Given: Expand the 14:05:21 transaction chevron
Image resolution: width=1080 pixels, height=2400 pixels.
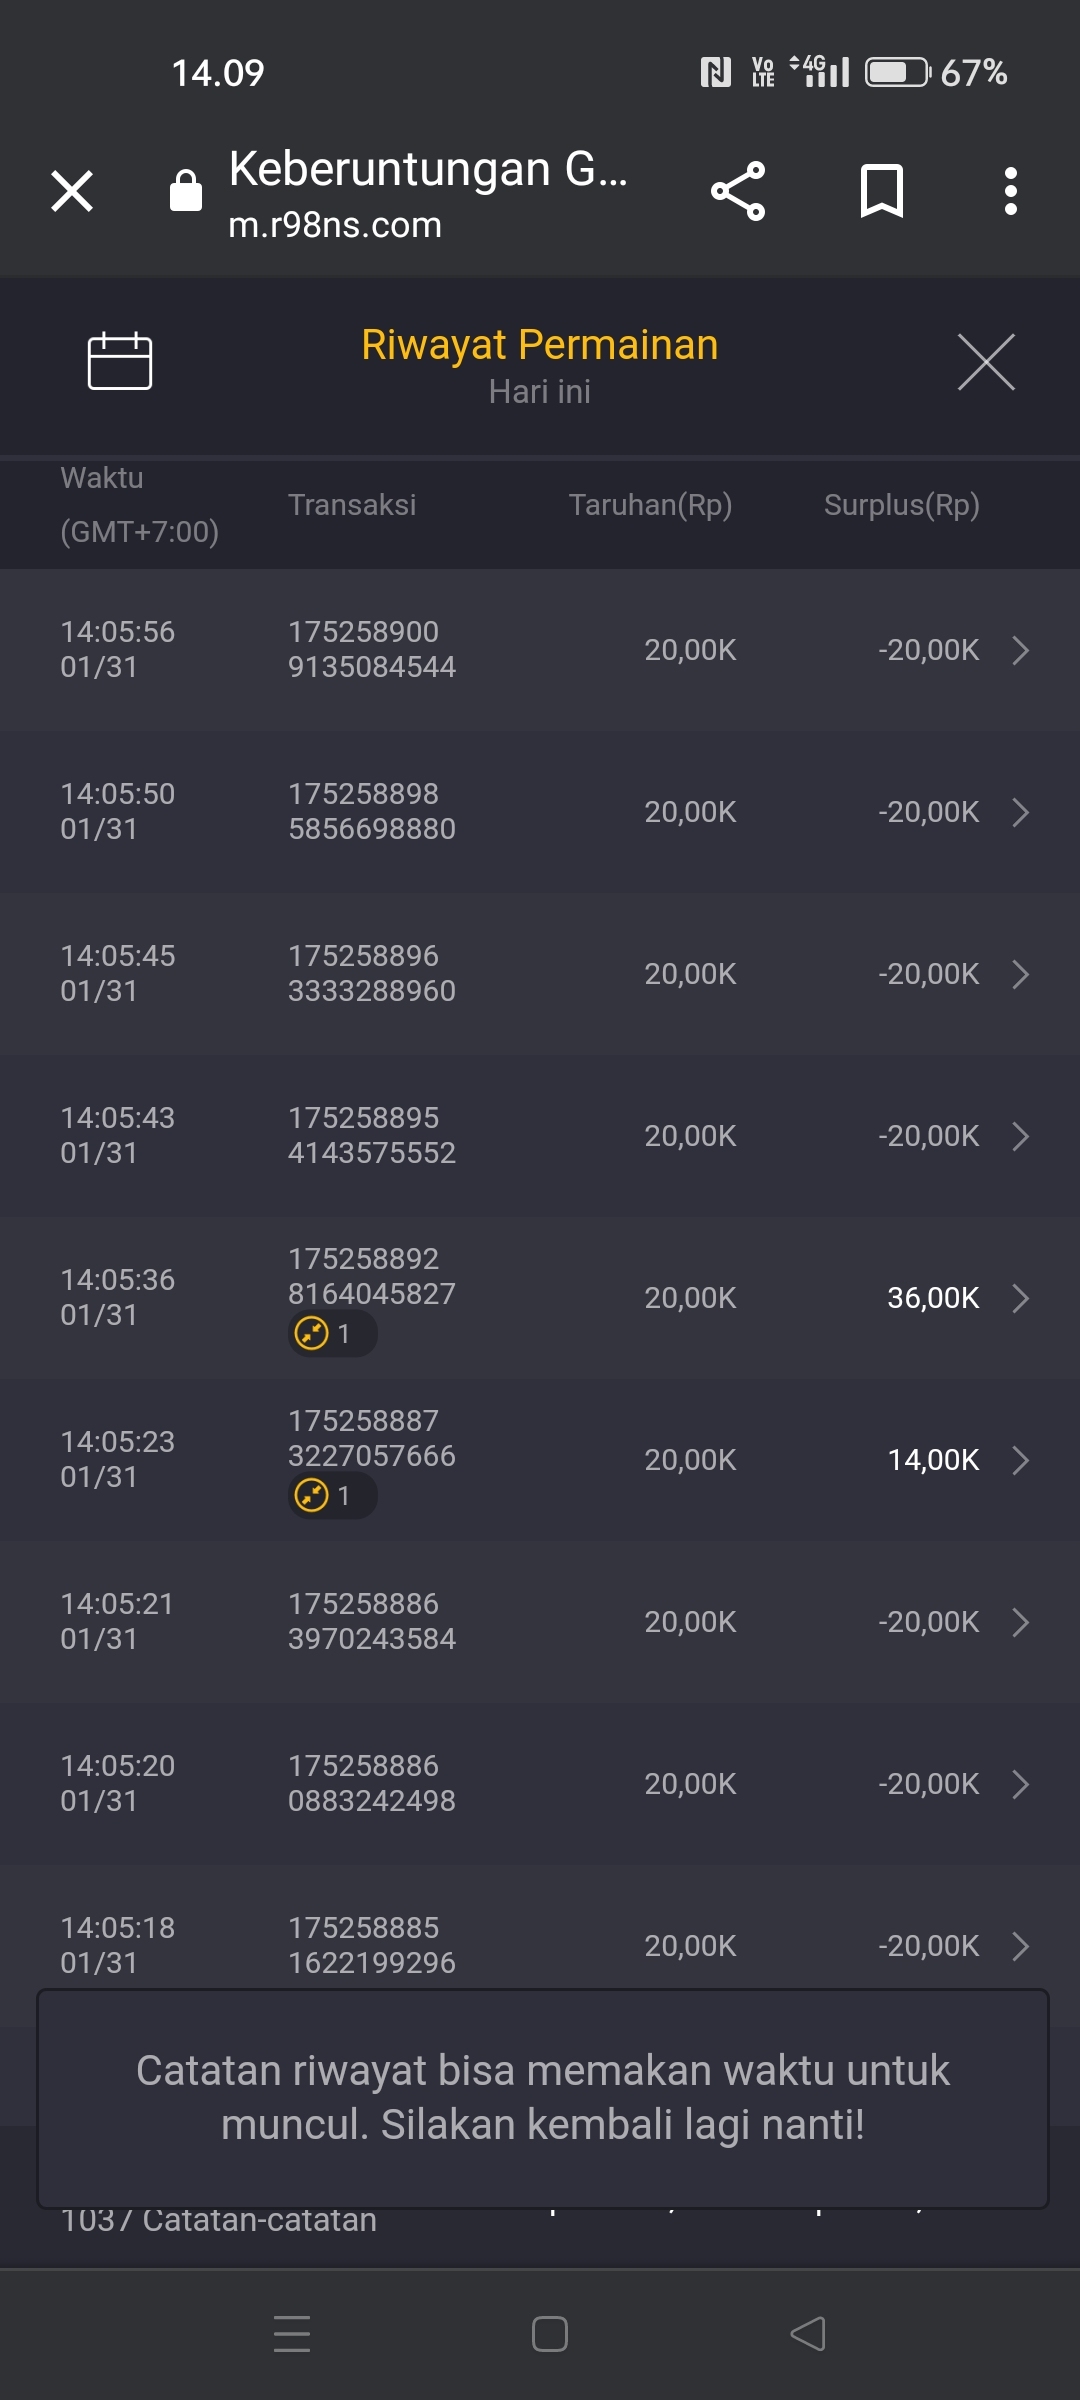Looking at the screenshot, I should (x=1020, y=1622).
